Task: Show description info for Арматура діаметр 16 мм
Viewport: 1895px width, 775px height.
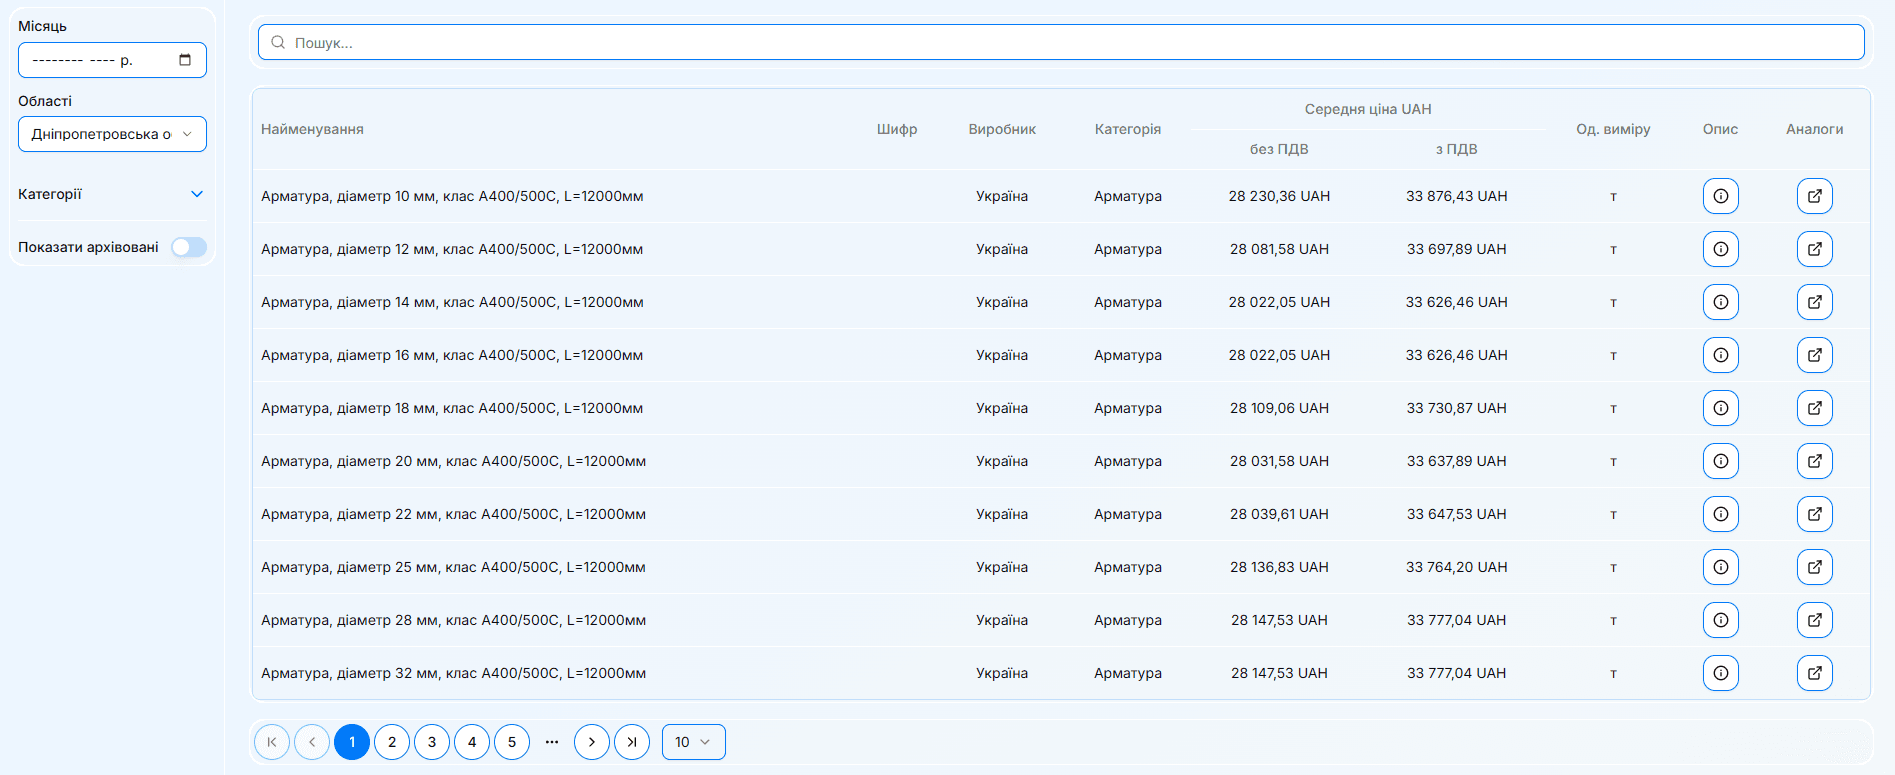Action: (1720, 355)
